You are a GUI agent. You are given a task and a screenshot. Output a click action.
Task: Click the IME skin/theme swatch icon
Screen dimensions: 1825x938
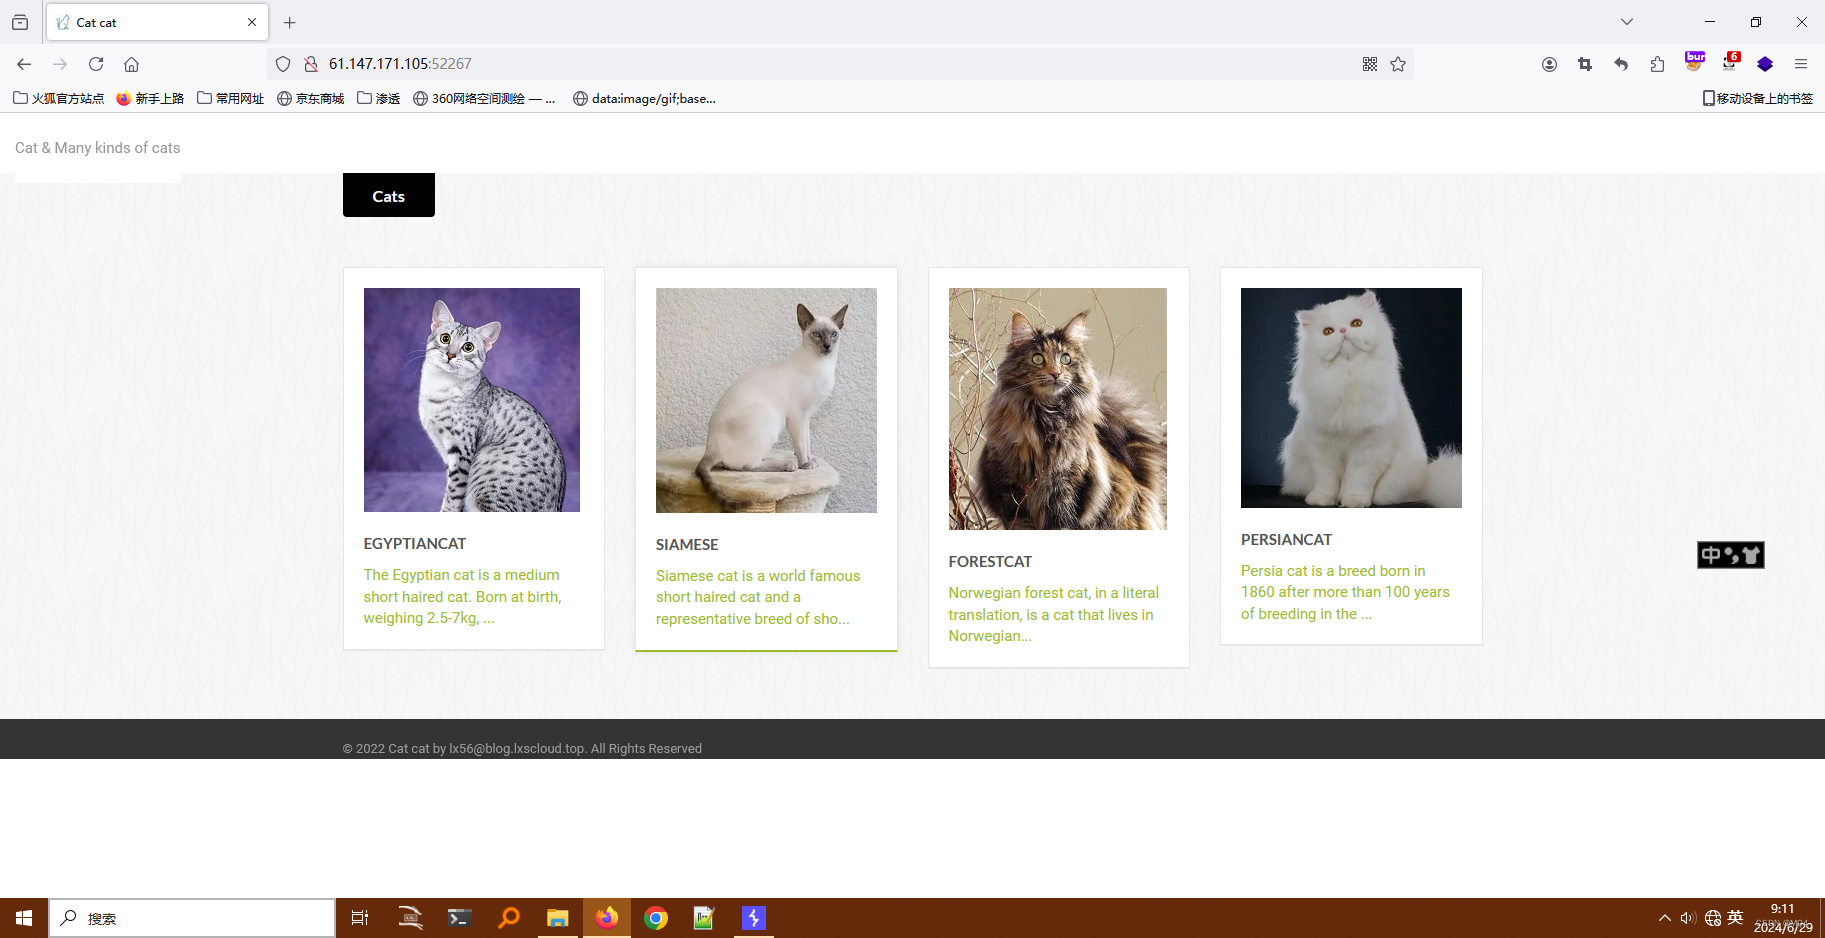pyautogui.click(x=1749, y=555)
